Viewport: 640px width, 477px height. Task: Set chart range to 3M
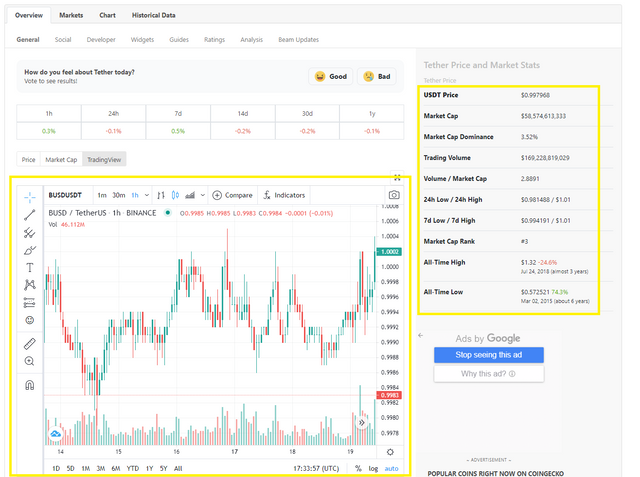pyautogui.click(x=100, y=468)
